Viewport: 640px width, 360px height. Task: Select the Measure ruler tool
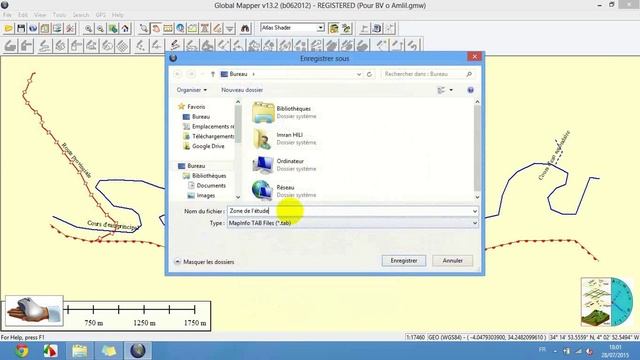[x=168, y=28]
